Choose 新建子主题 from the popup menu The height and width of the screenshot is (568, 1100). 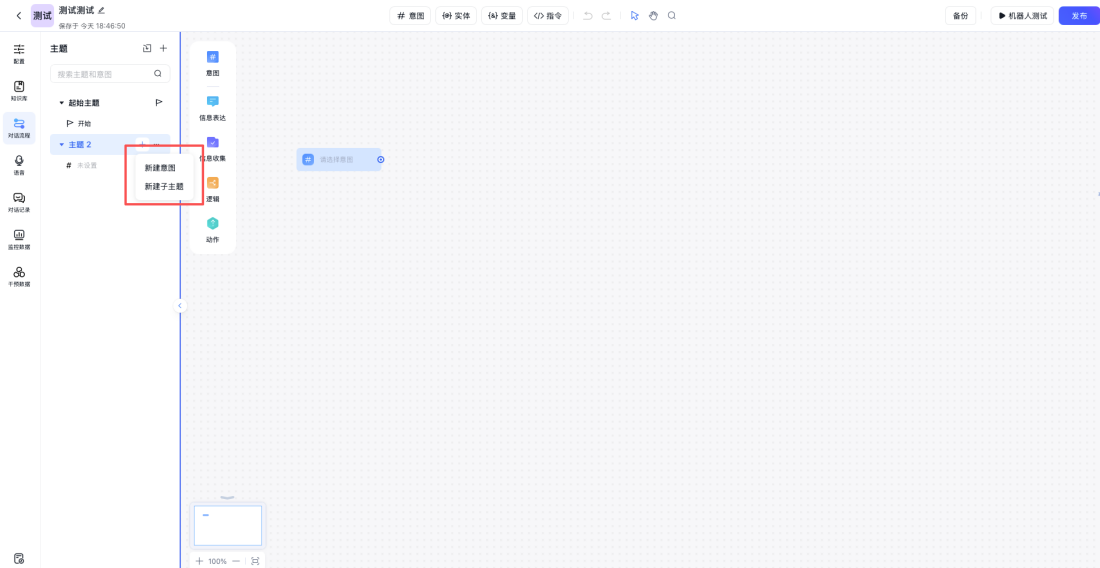(164, 186)
